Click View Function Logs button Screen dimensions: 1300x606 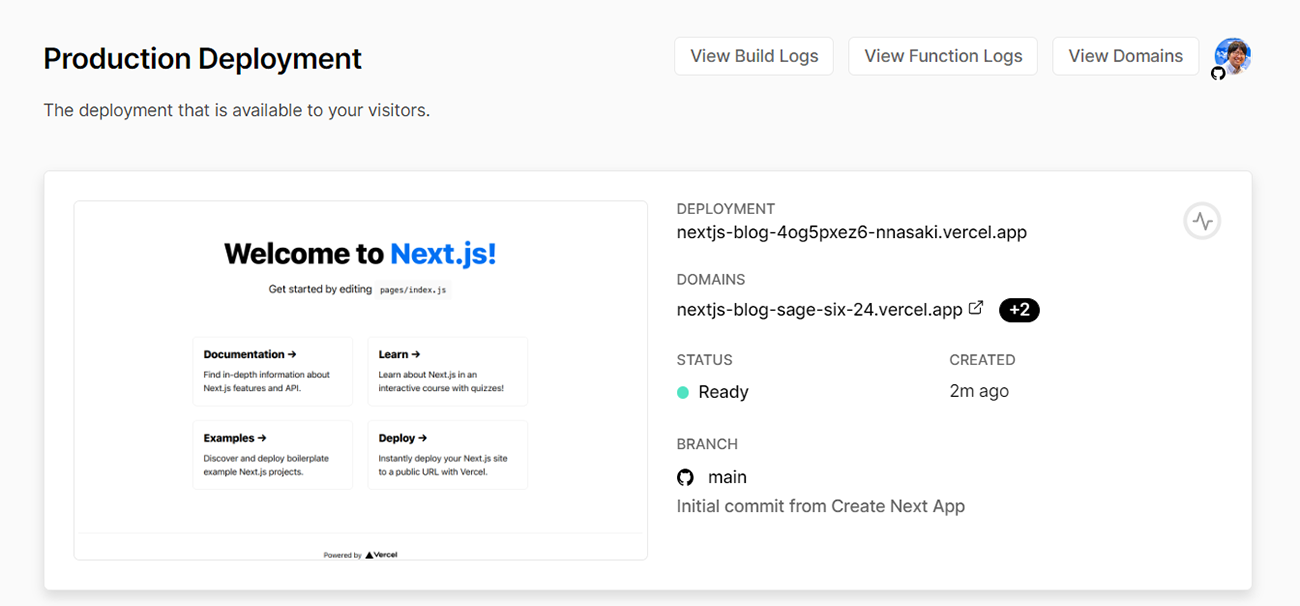click(943, 56)
